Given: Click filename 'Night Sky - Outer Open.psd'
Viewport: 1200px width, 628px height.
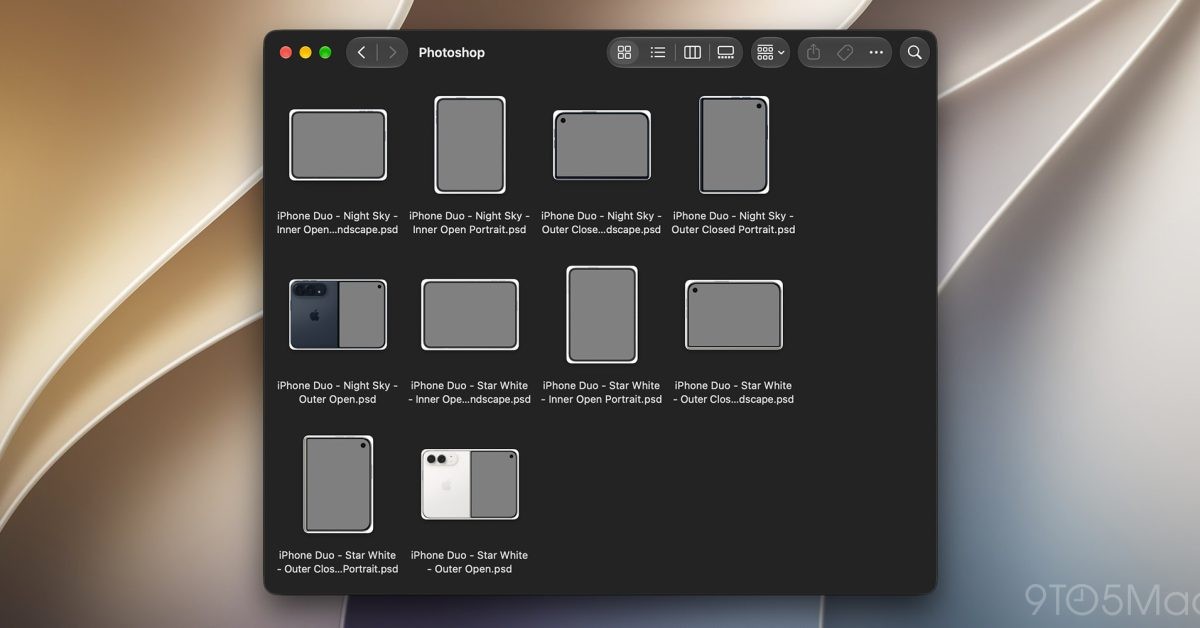Looking at the screenshot, I should (338, 393).
